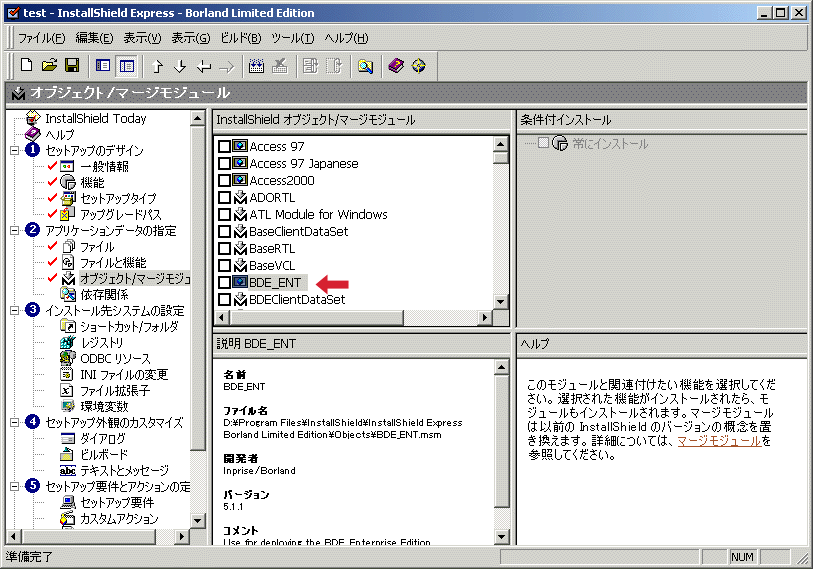813x569 pixels.
Task: Click module list scroll down arrow
Action: coord(500,301)
